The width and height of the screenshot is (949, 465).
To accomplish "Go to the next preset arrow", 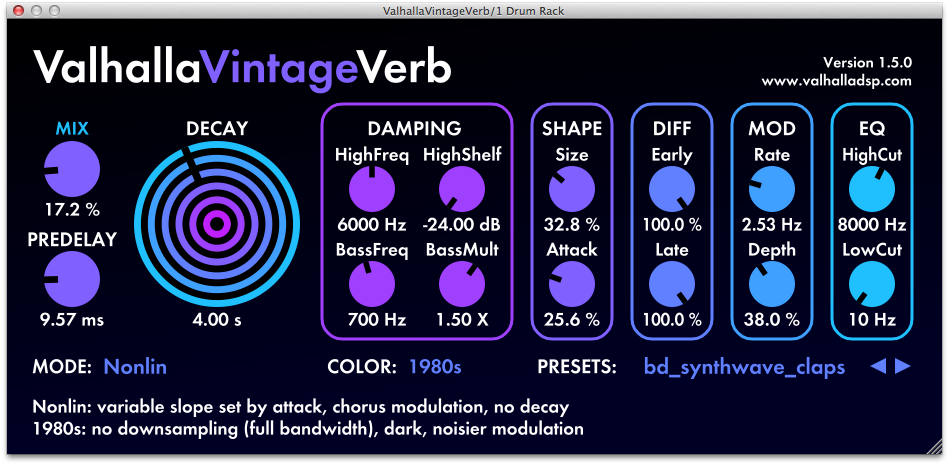I will (x=902, y=366).
